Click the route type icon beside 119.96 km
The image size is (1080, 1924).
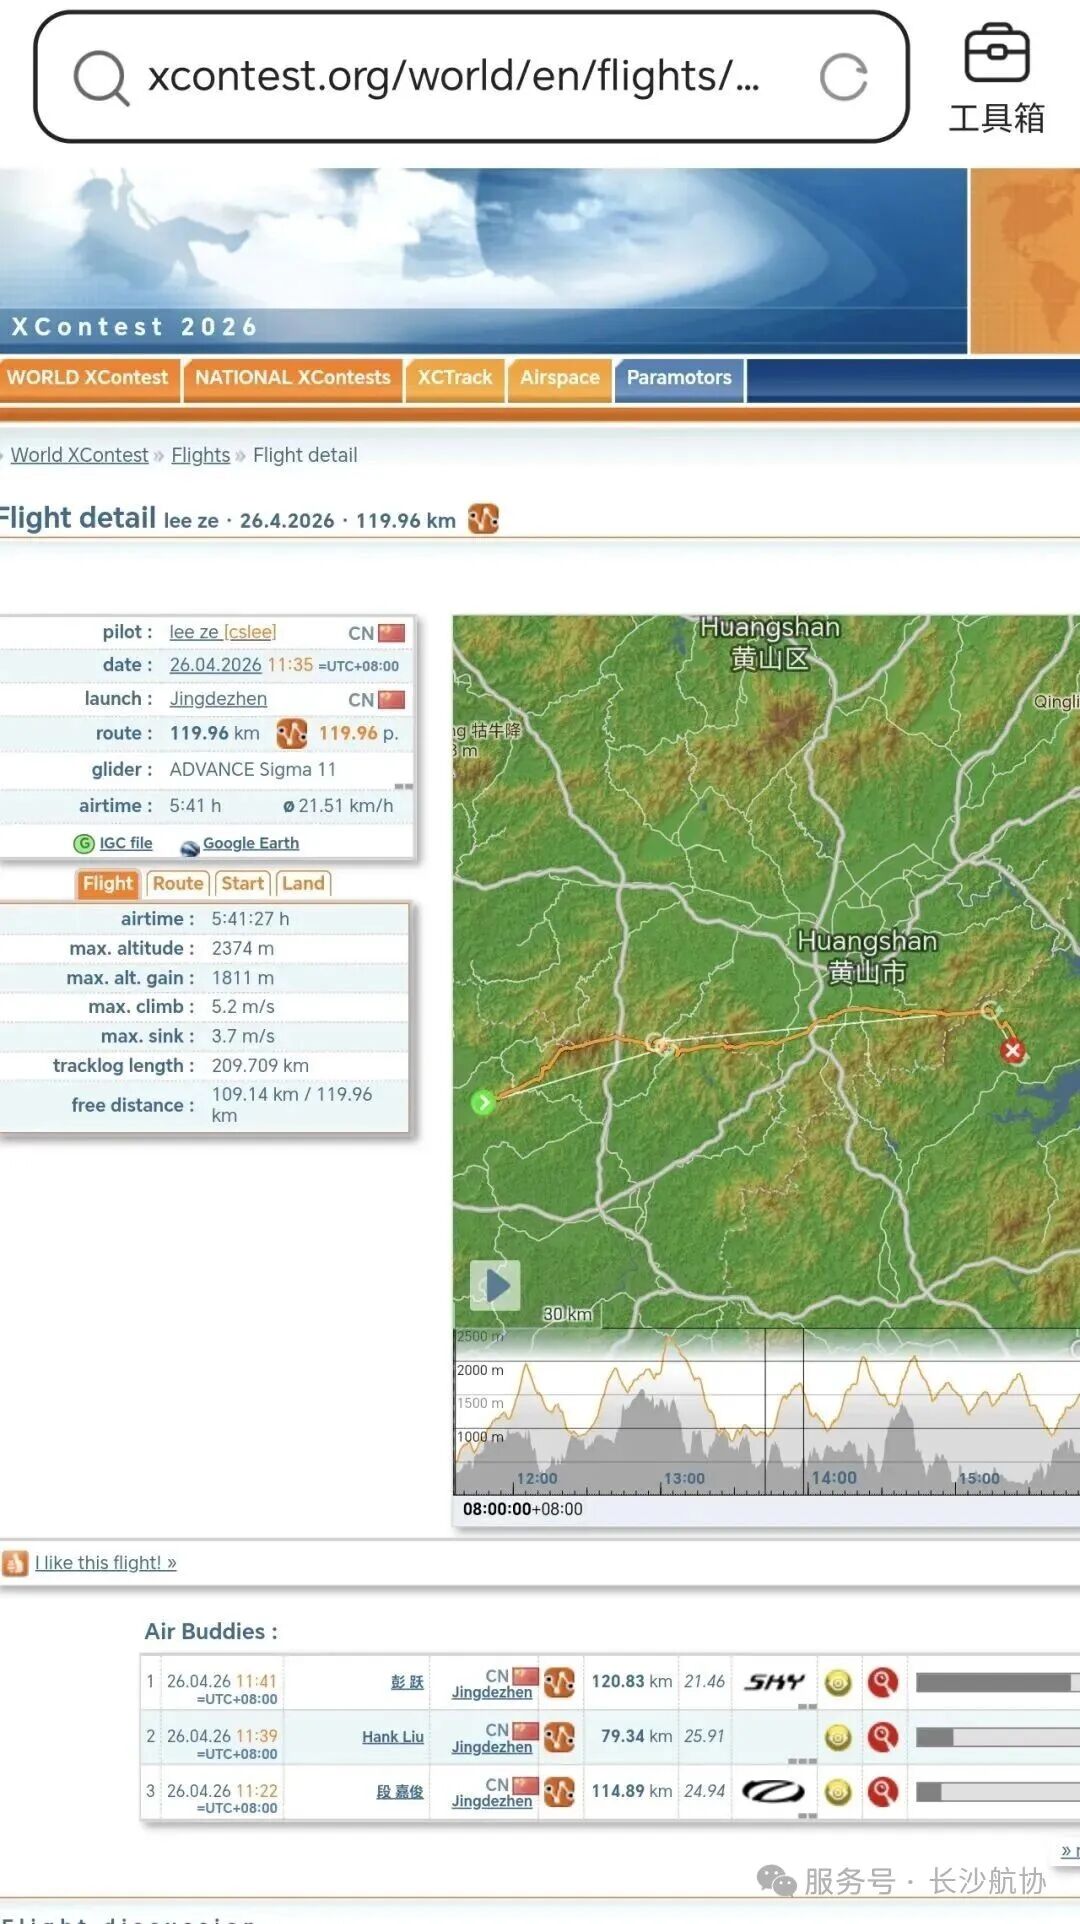[292, 733]
